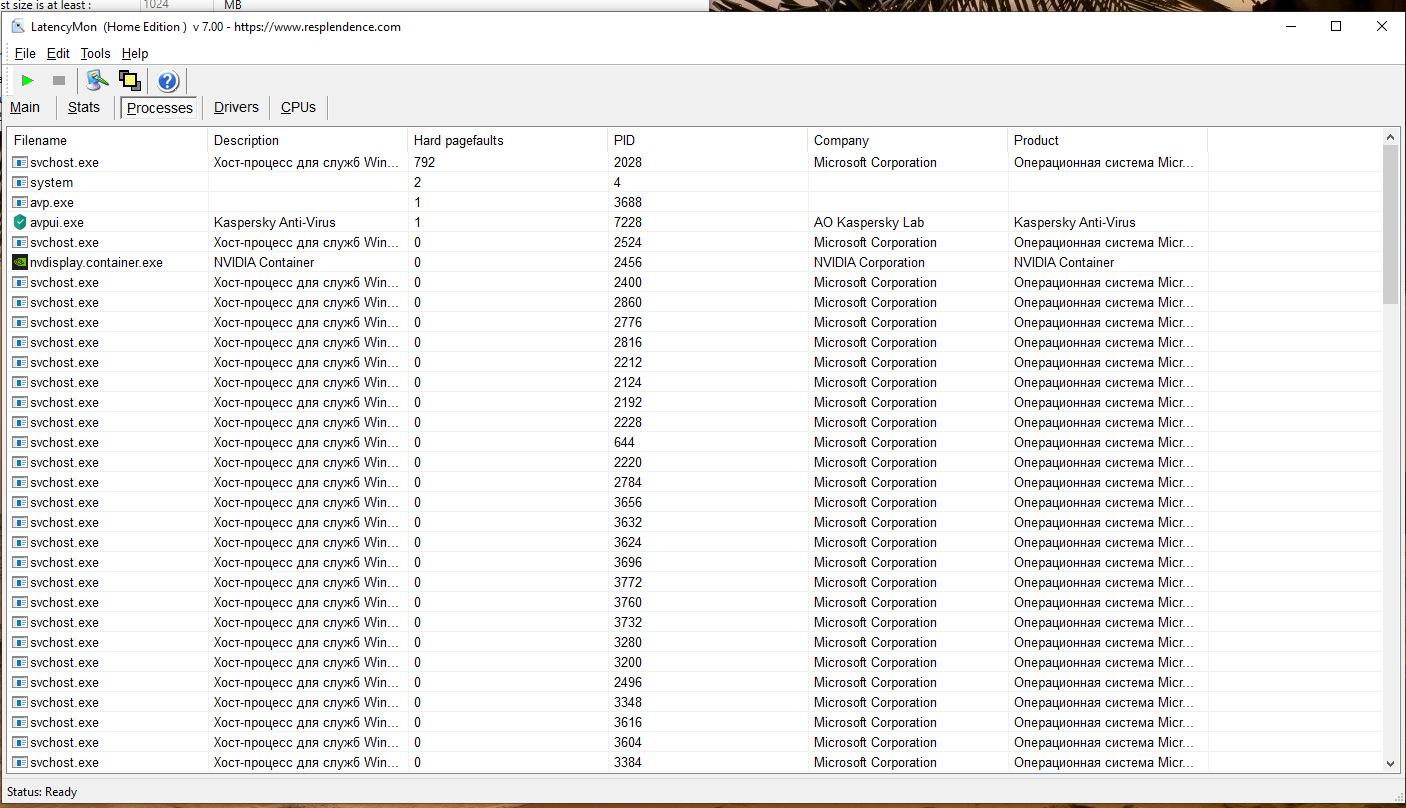Switch to the Main tab
1406x808 pixels.
pyautogui.click(x=25, y=107)
